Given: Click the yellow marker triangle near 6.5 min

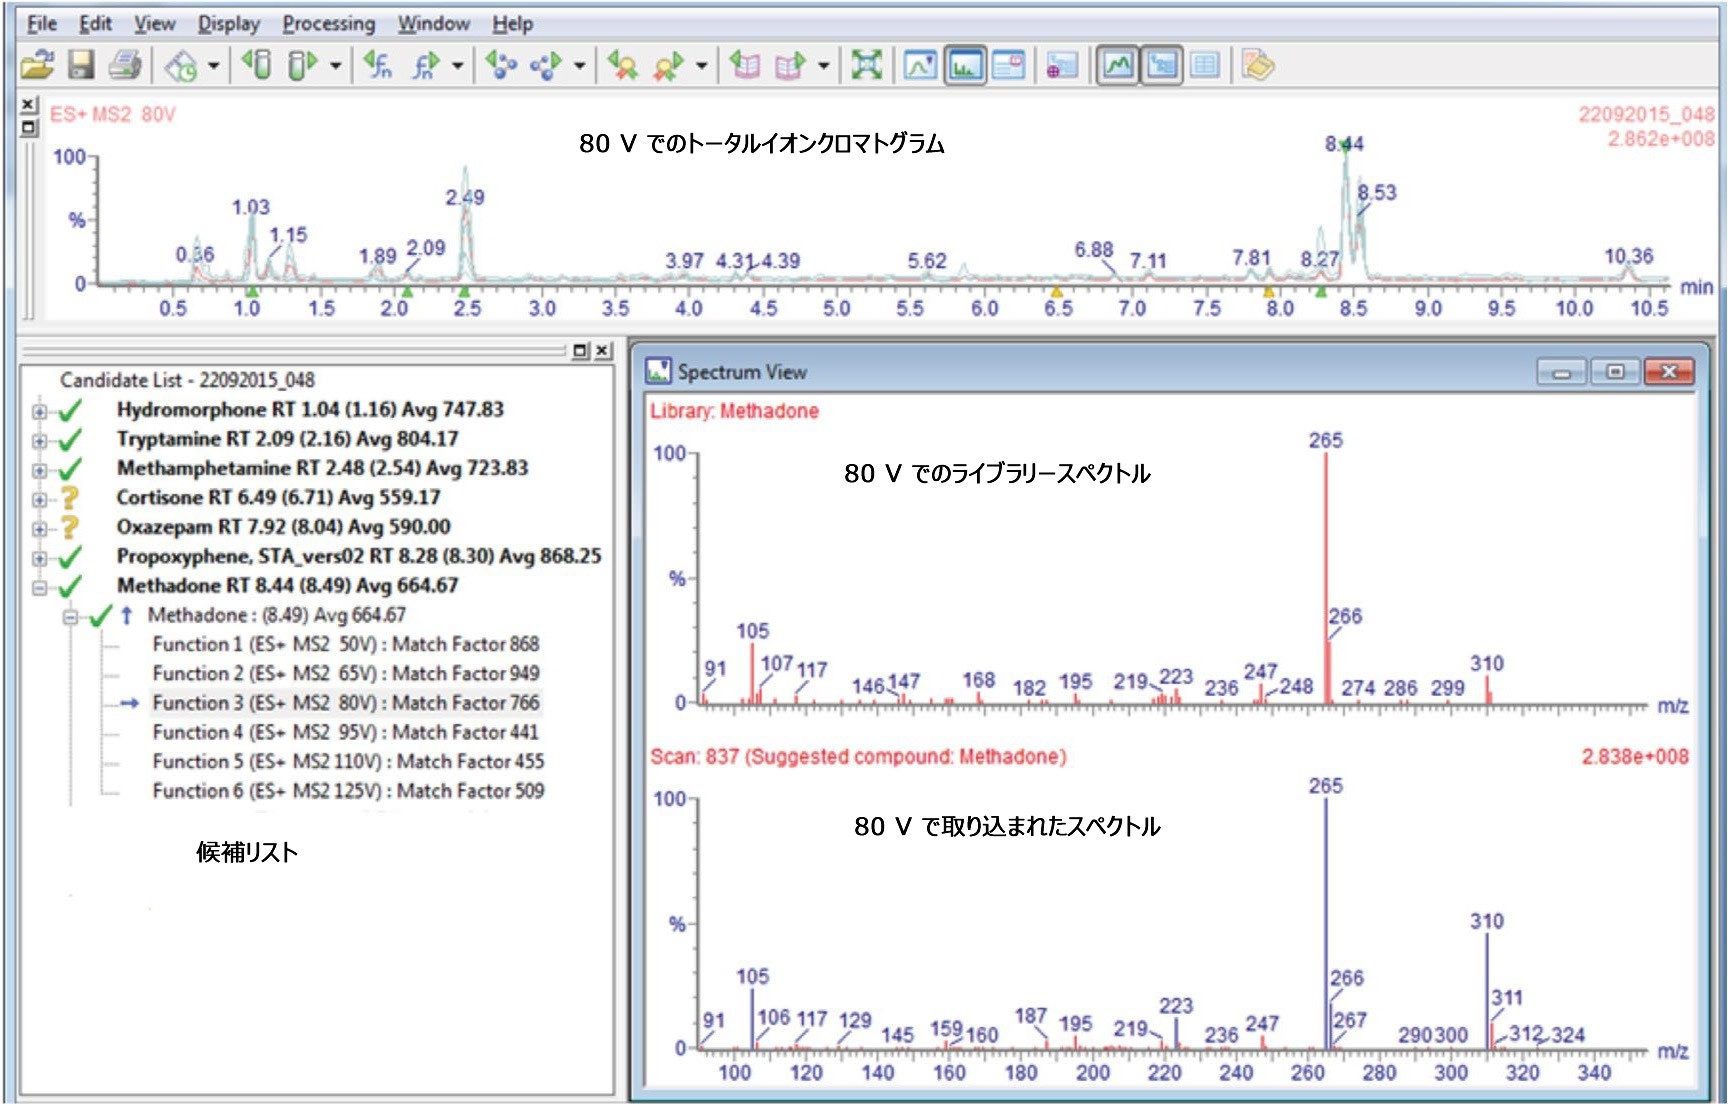Looking at the screenshot, I should tap(1057, 291).
